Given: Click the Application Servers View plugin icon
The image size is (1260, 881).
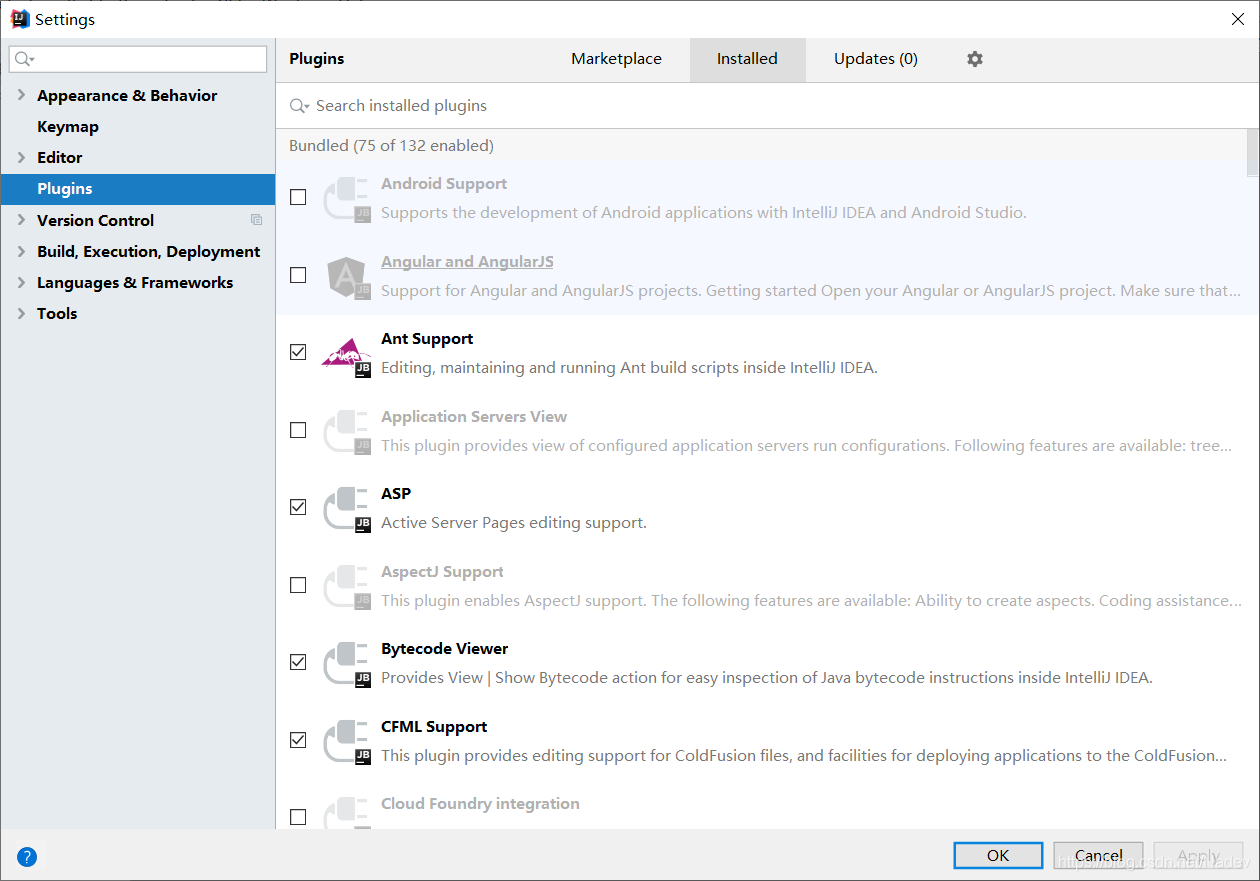Looking at the screenshot, I should pos(347,431).
